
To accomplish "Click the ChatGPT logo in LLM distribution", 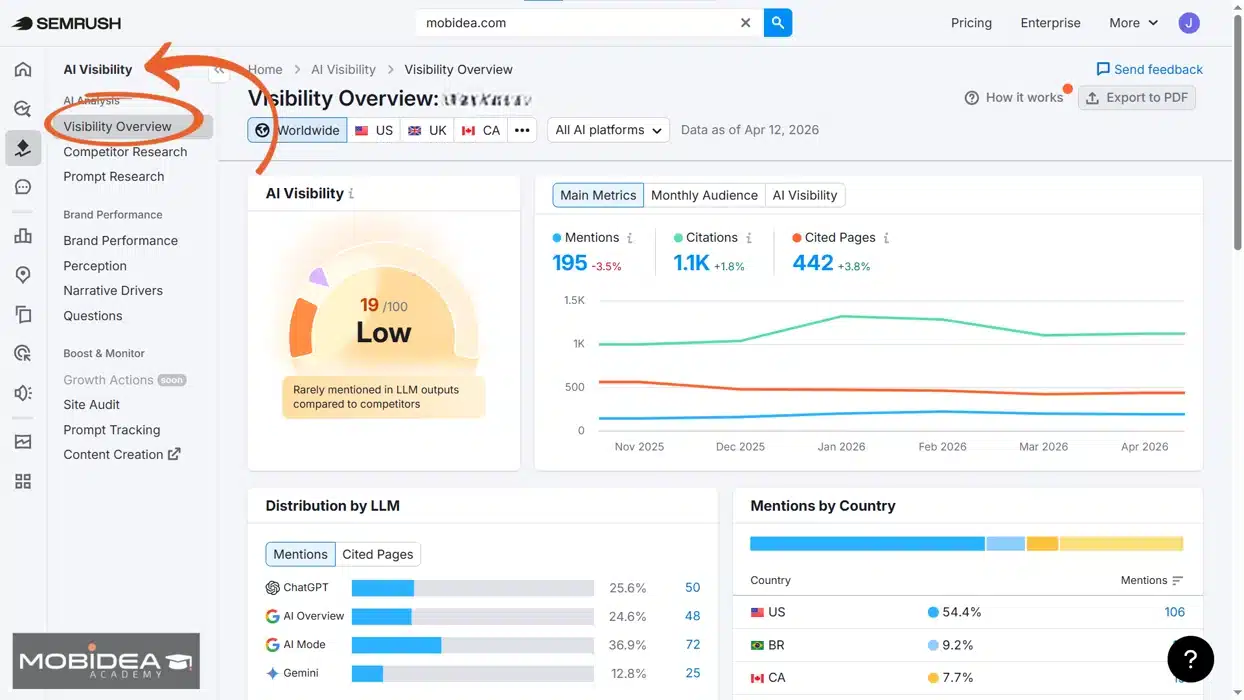I will click(x=272, y=588).
